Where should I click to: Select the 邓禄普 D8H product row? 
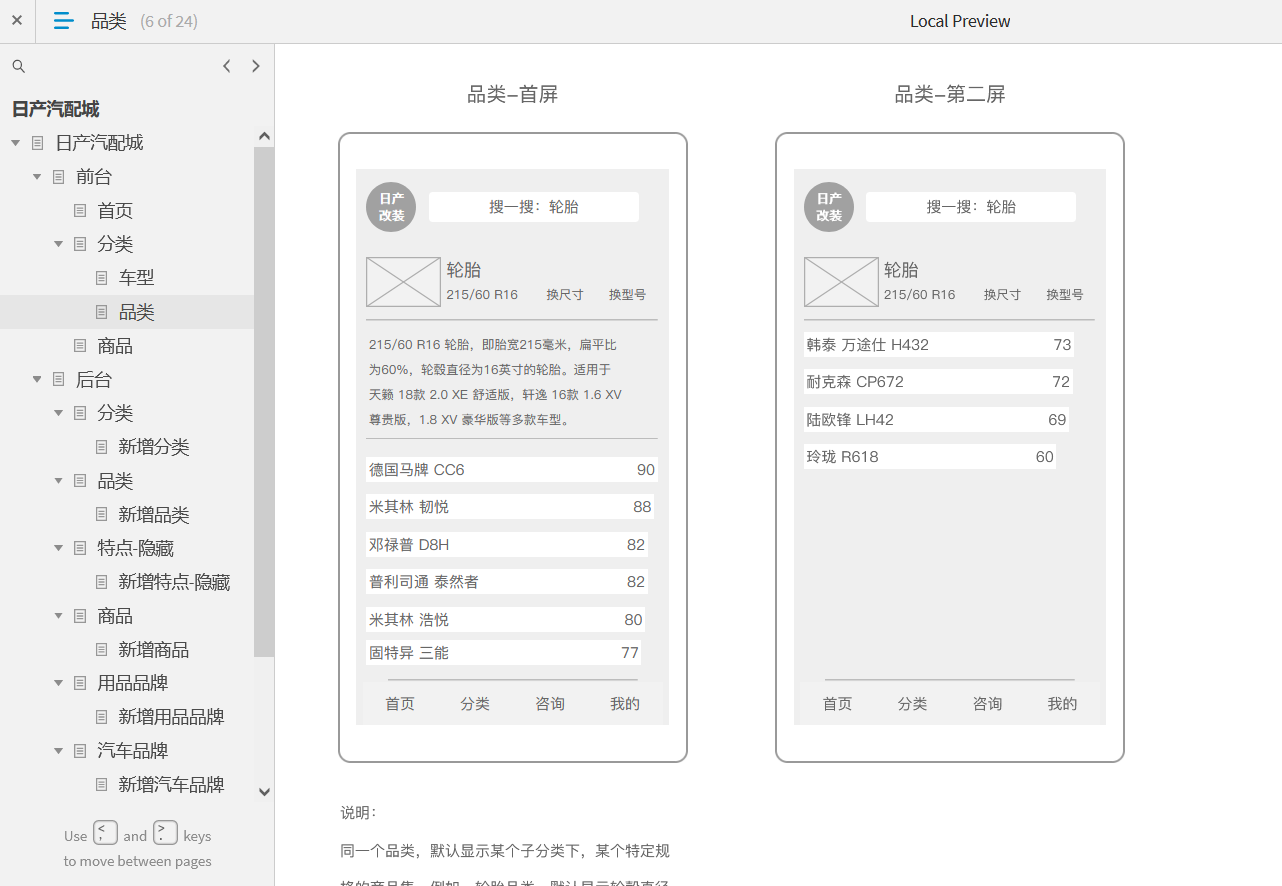pos(507,545)
